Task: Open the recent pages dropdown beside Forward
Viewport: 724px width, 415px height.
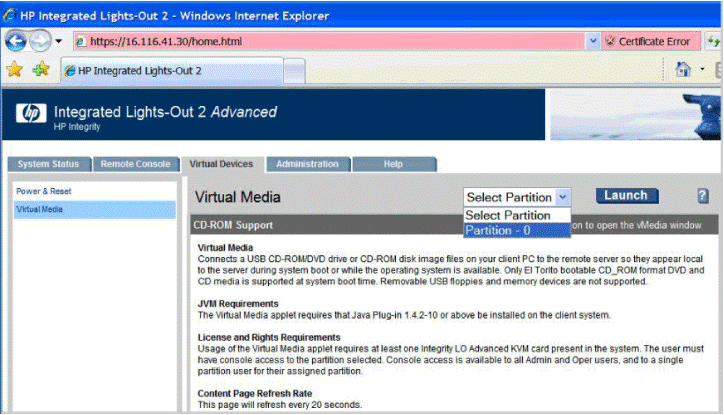Action: tap(59, 42)
